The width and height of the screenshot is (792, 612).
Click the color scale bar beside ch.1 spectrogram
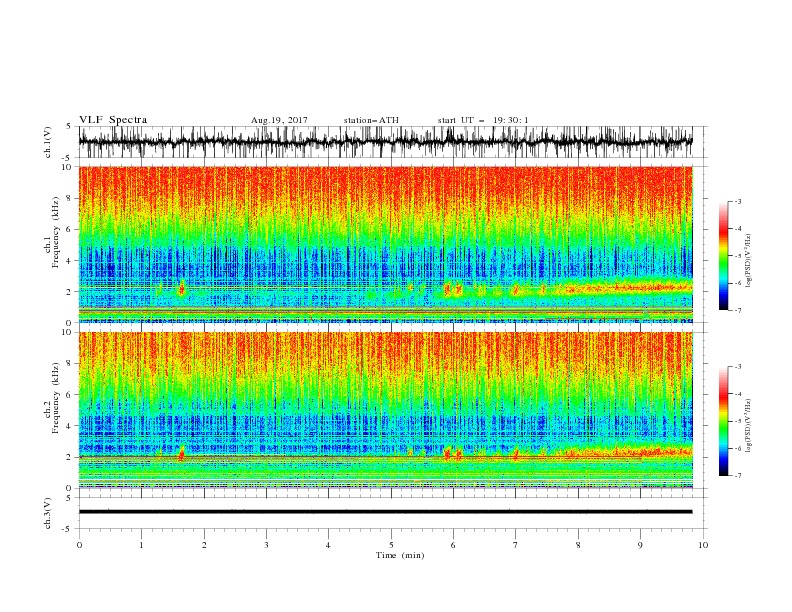point(723,256)
